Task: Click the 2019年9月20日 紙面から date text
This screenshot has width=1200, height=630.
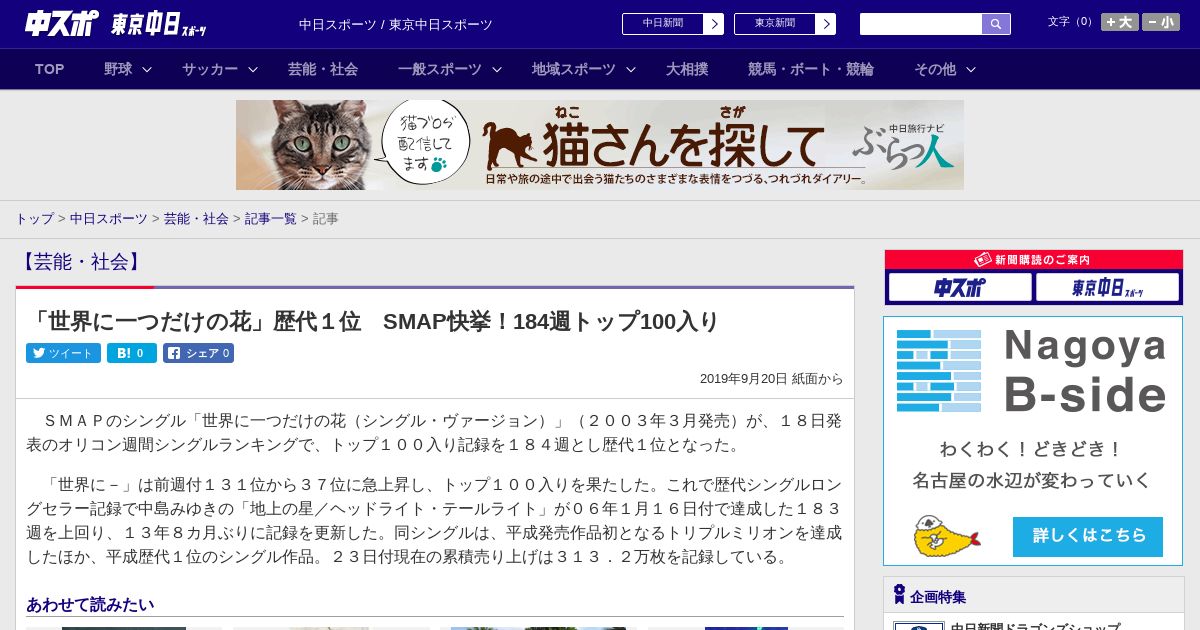Action: [x=772, y=379]
